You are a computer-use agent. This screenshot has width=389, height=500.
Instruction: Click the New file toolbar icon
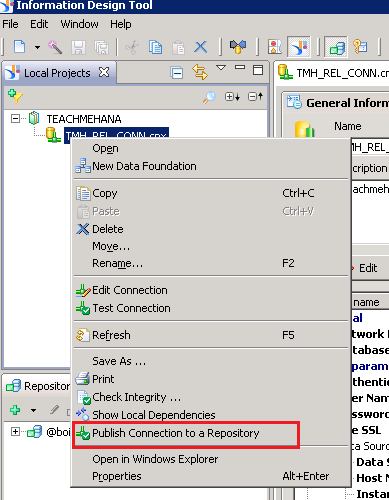tap(19, 46)
